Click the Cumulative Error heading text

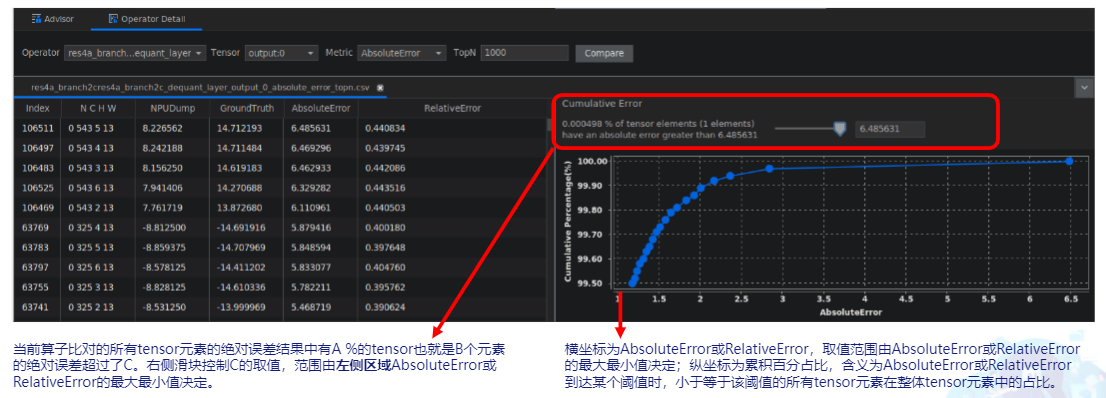tap(602, 103)
